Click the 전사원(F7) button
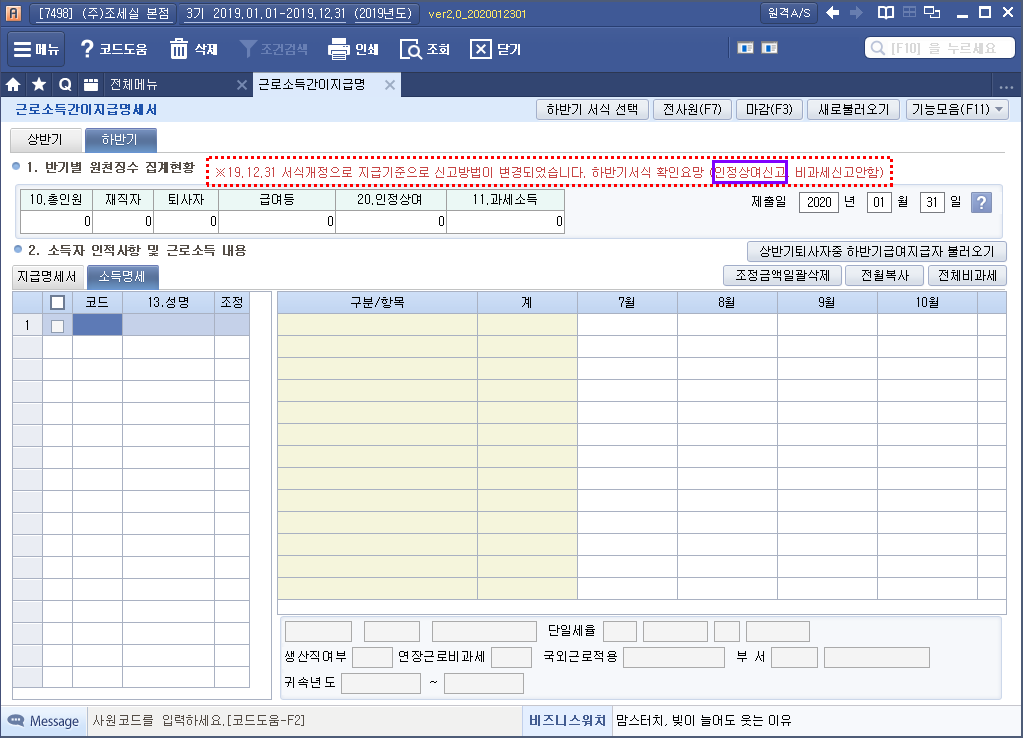Image resolution: width=1023 pixels, height=738 pixels. point(692,110)
